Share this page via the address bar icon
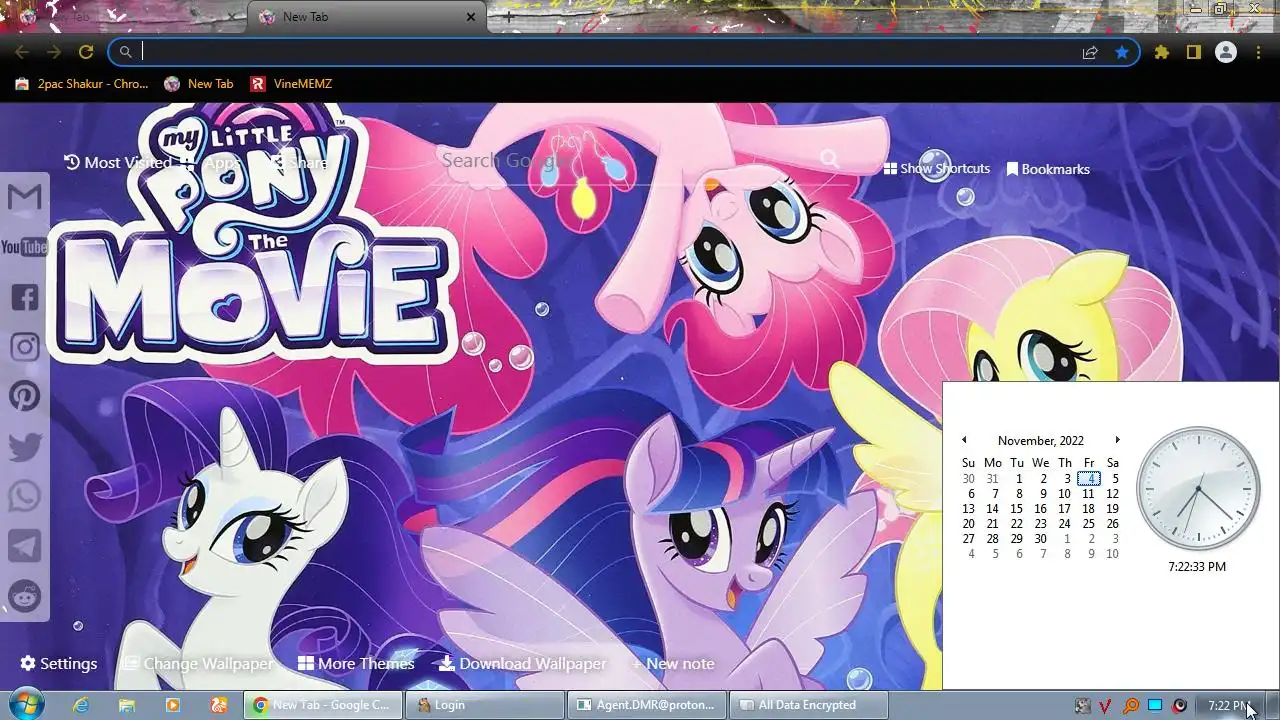Viewport: 1280px width, 720px height. tap(1090, 52)
